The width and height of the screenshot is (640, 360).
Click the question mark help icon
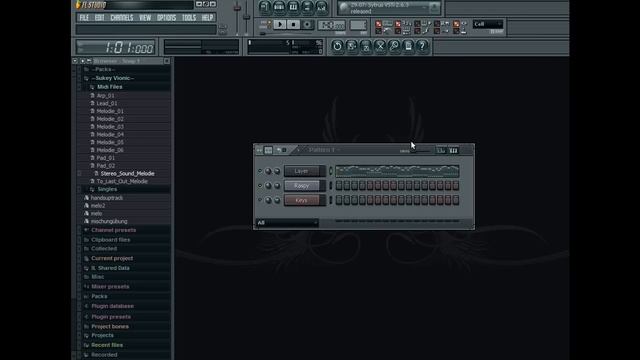(x=422, y=46)
